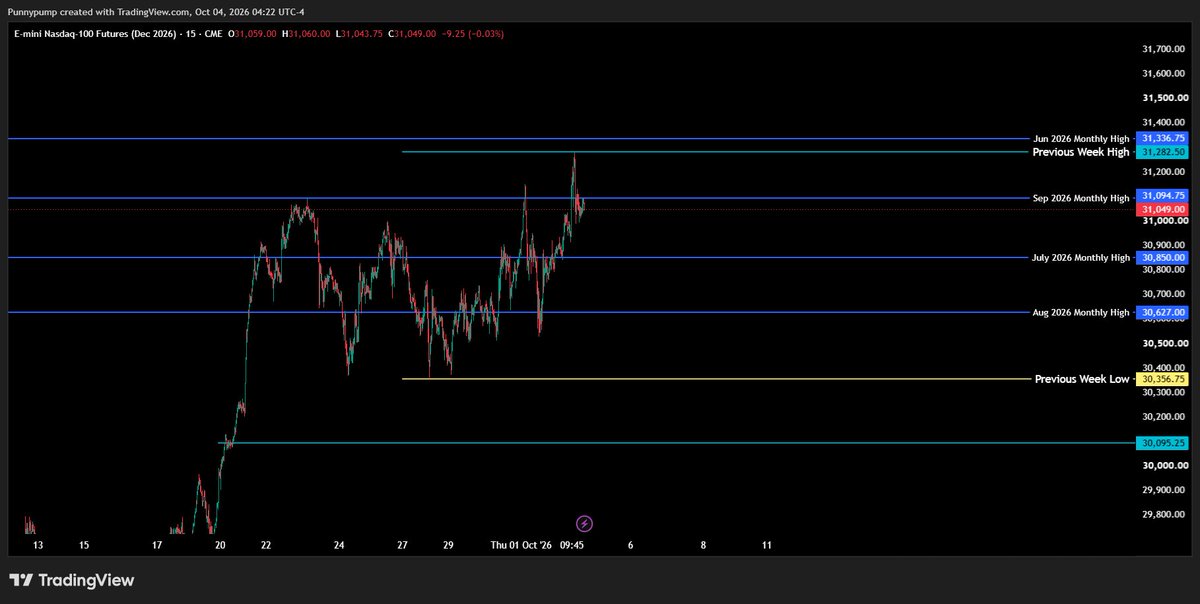The height and width of the screenshot is (604, 1200).
Task: Click 29,900.00 on the price scale
Action: 1164,490
